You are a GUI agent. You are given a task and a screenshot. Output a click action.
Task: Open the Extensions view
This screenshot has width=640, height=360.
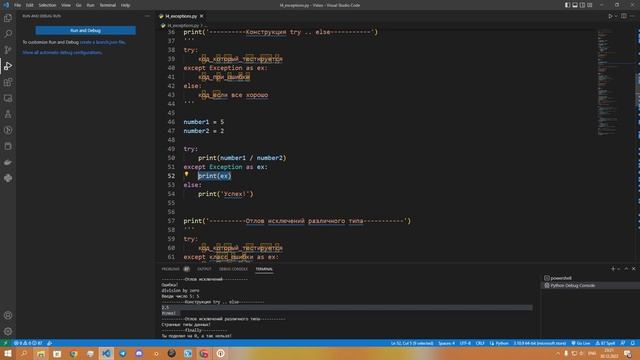pos(8,82)
